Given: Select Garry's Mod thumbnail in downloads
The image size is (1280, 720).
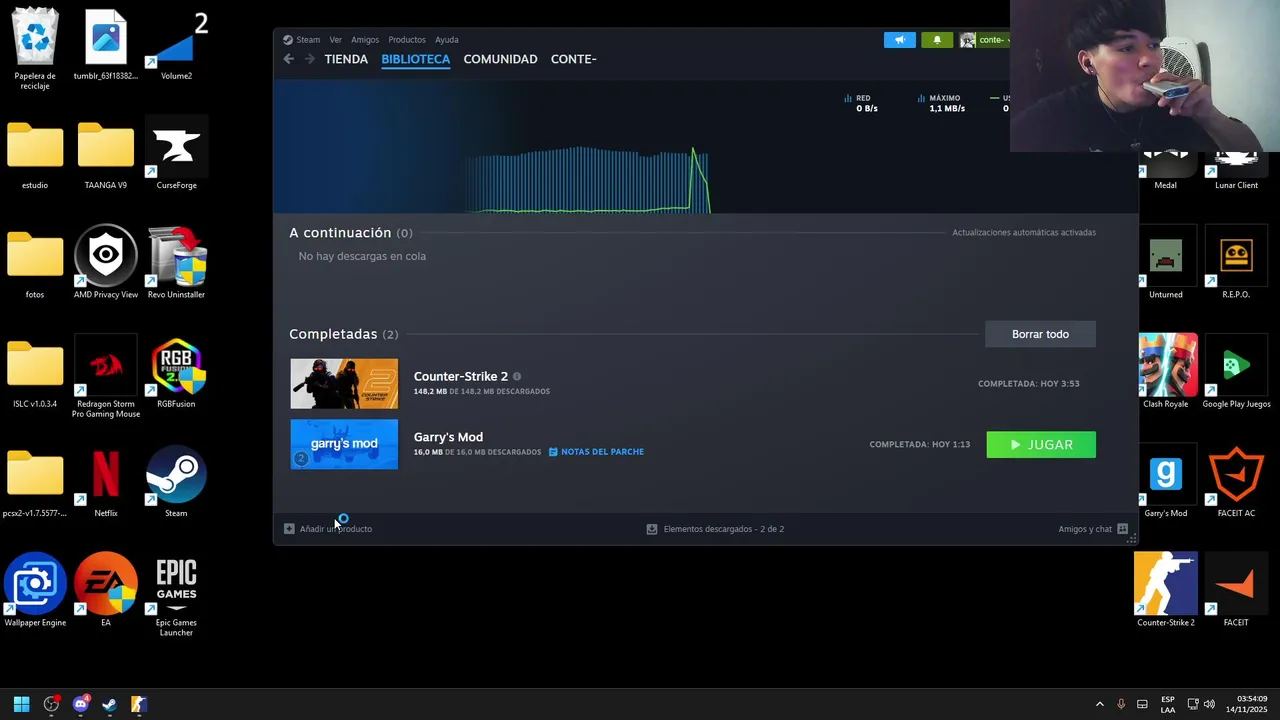Looking at the screenshot, I should coord(344,444).
